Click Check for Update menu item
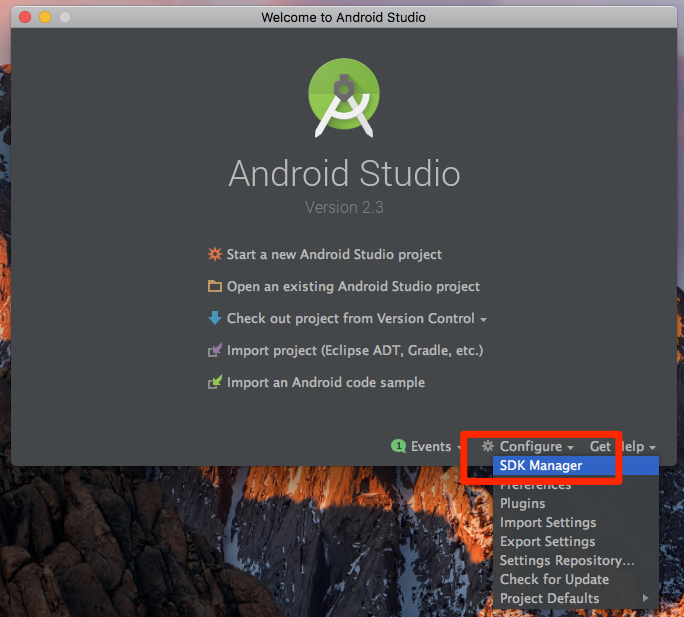The width and height of the screenshot is (684, 617). pos(554,579)
